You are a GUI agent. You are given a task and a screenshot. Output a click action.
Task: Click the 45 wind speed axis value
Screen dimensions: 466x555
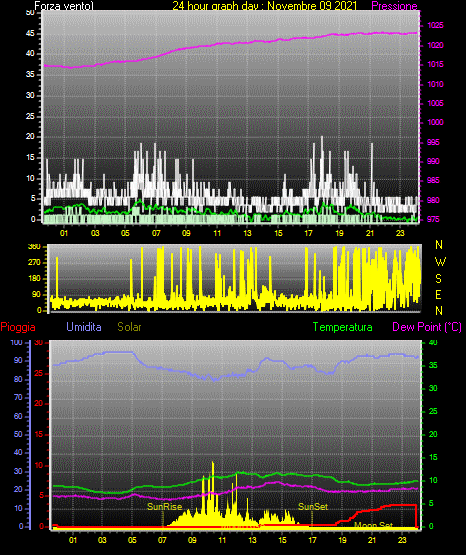[30, 34]
